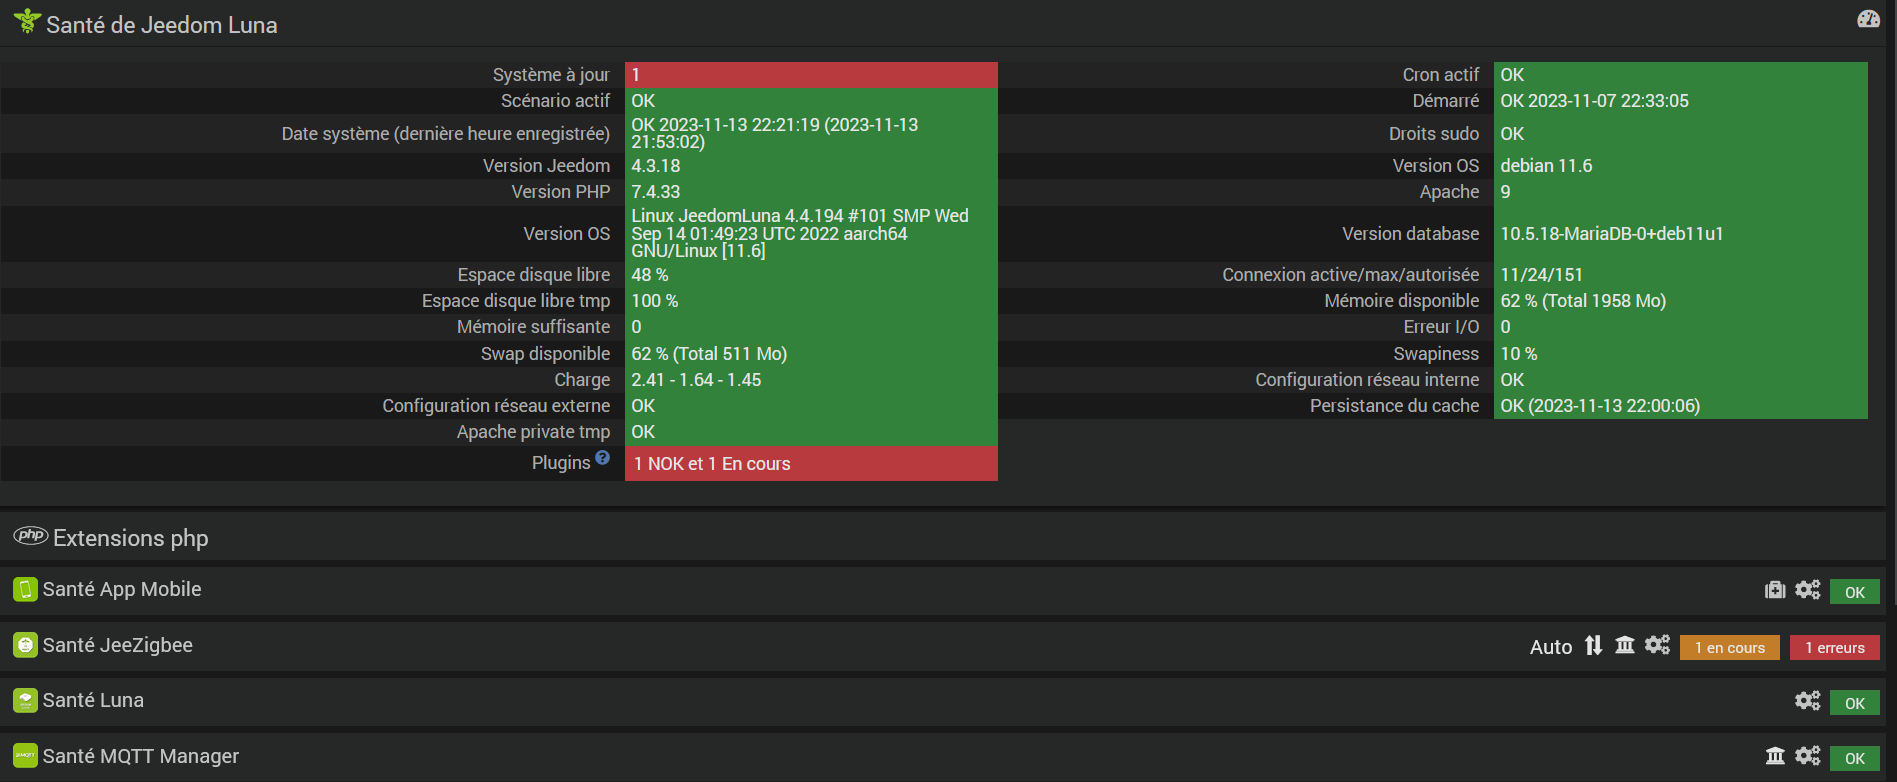Expand the Santé Luna panel
The image size is (1897, 782).
pos(93,701)
